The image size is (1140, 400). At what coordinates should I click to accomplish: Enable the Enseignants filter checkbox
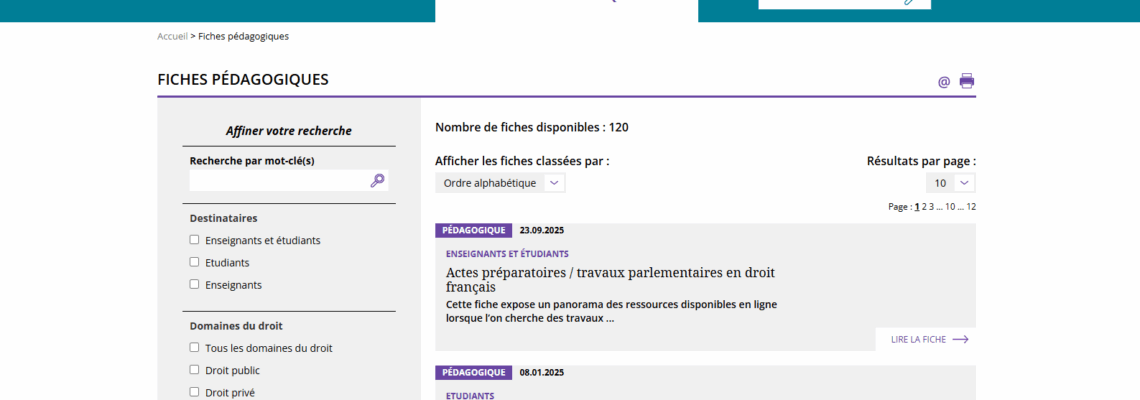coord(195,284)
